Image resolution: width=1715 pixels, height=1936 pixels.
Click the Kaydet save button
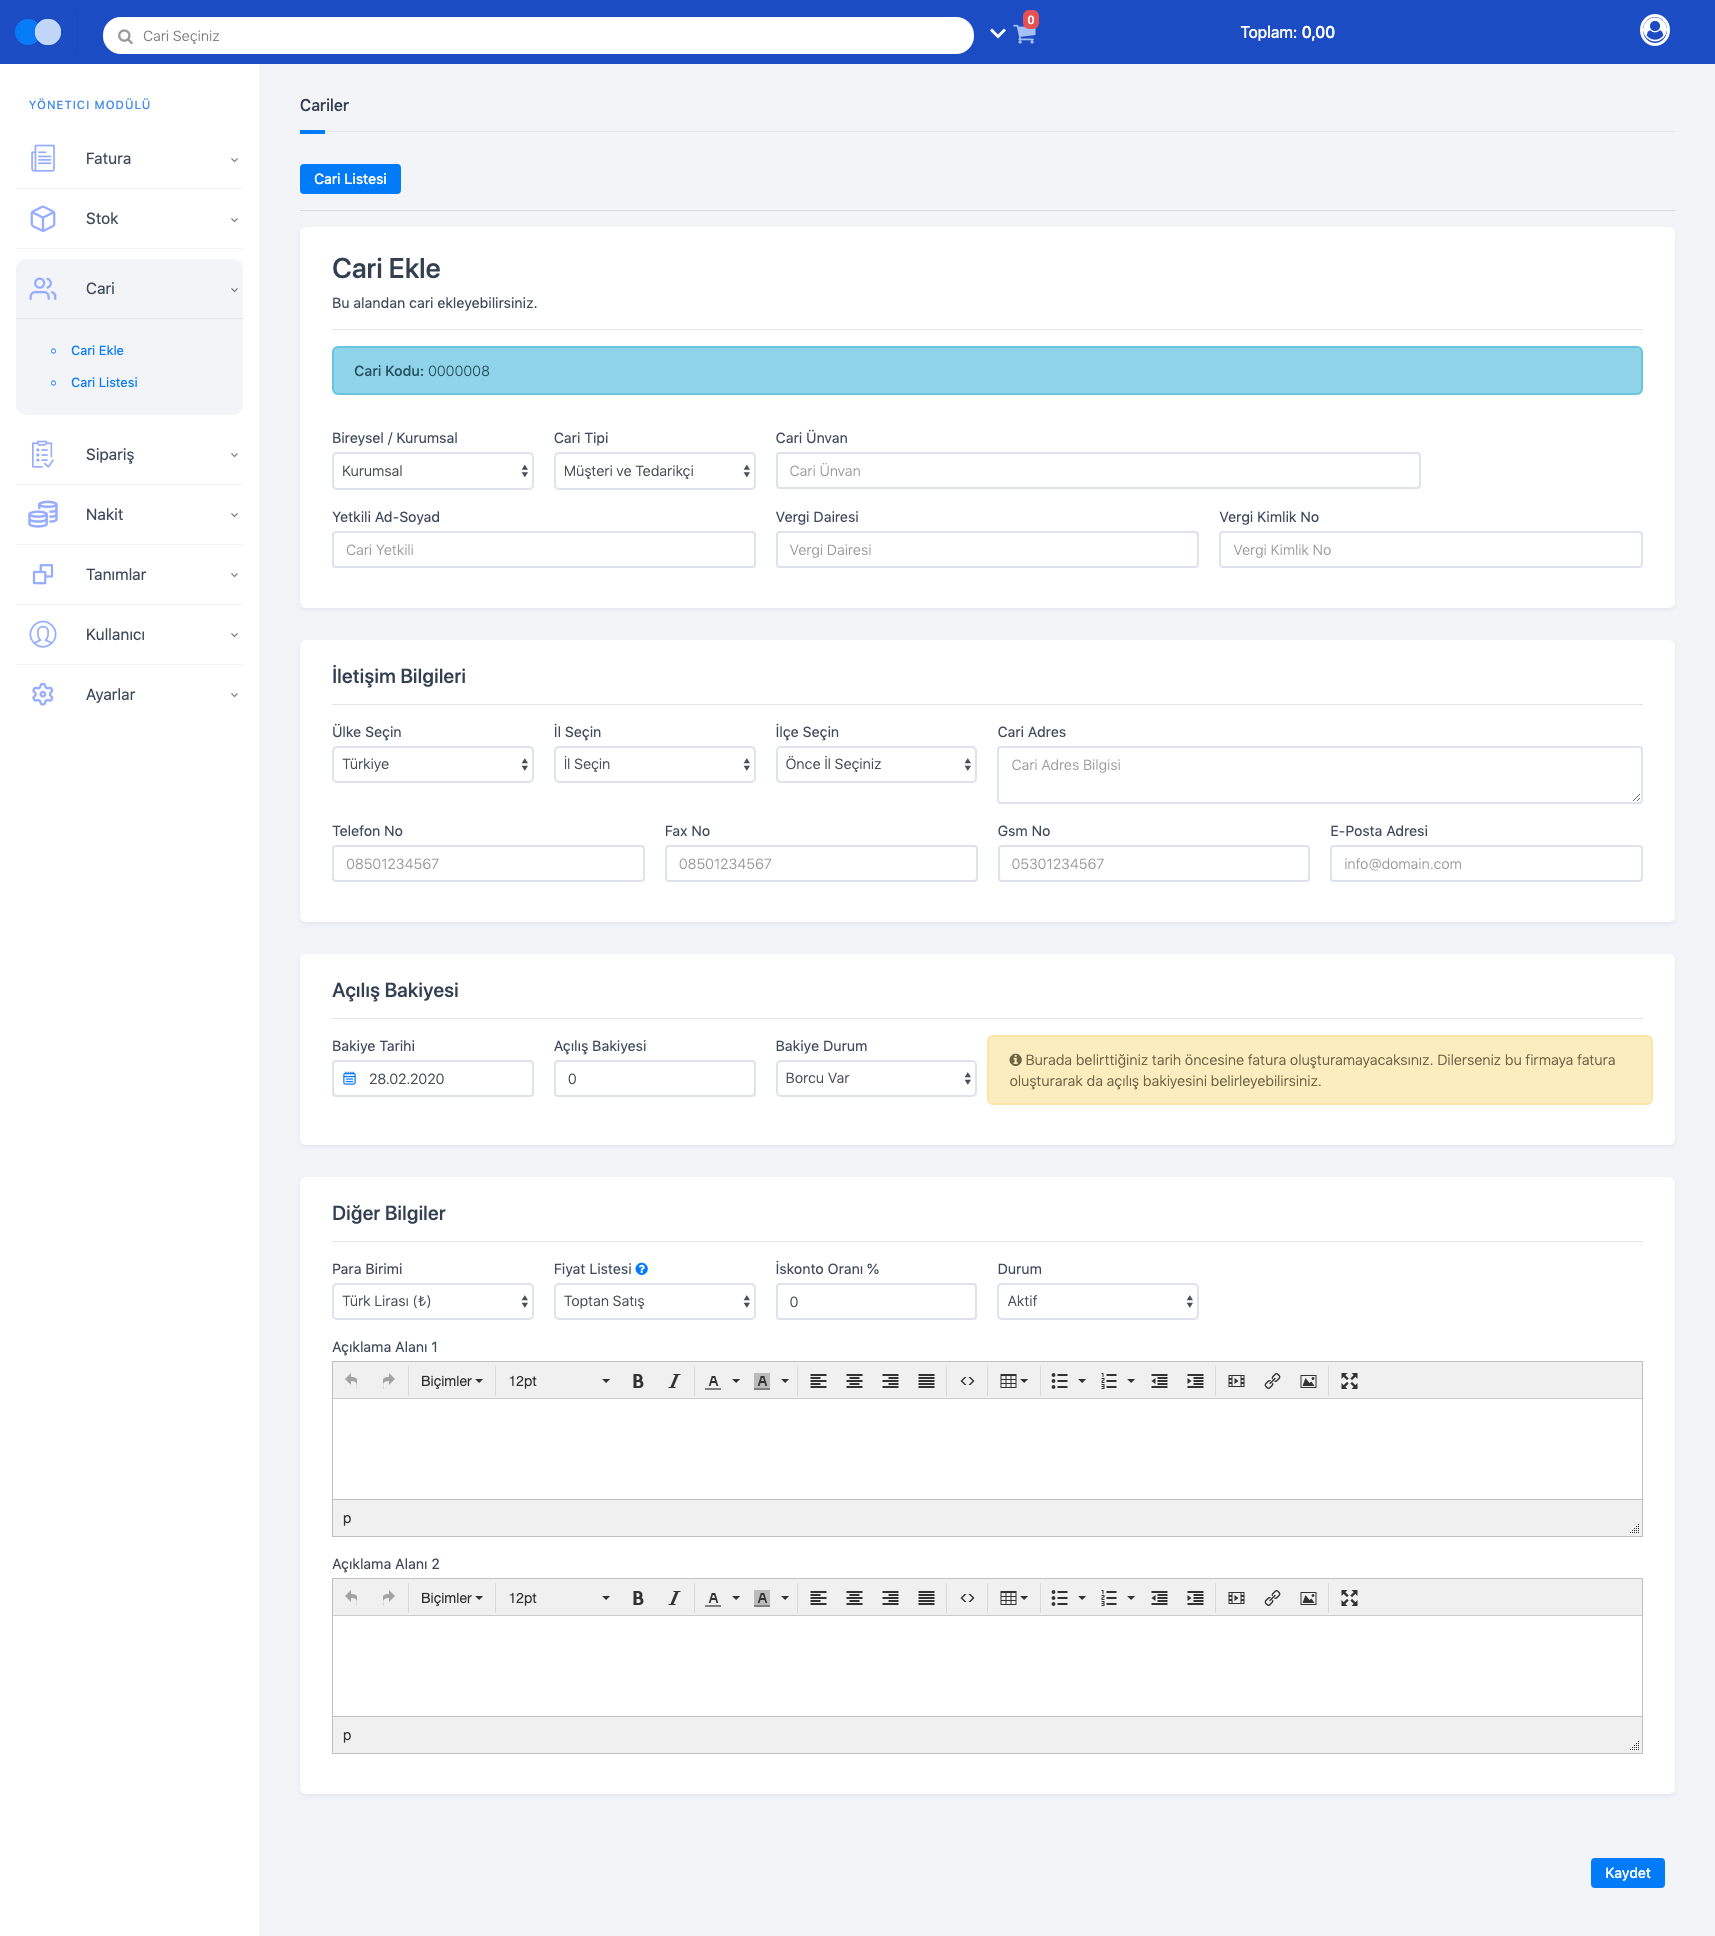pos(1627,1873)
